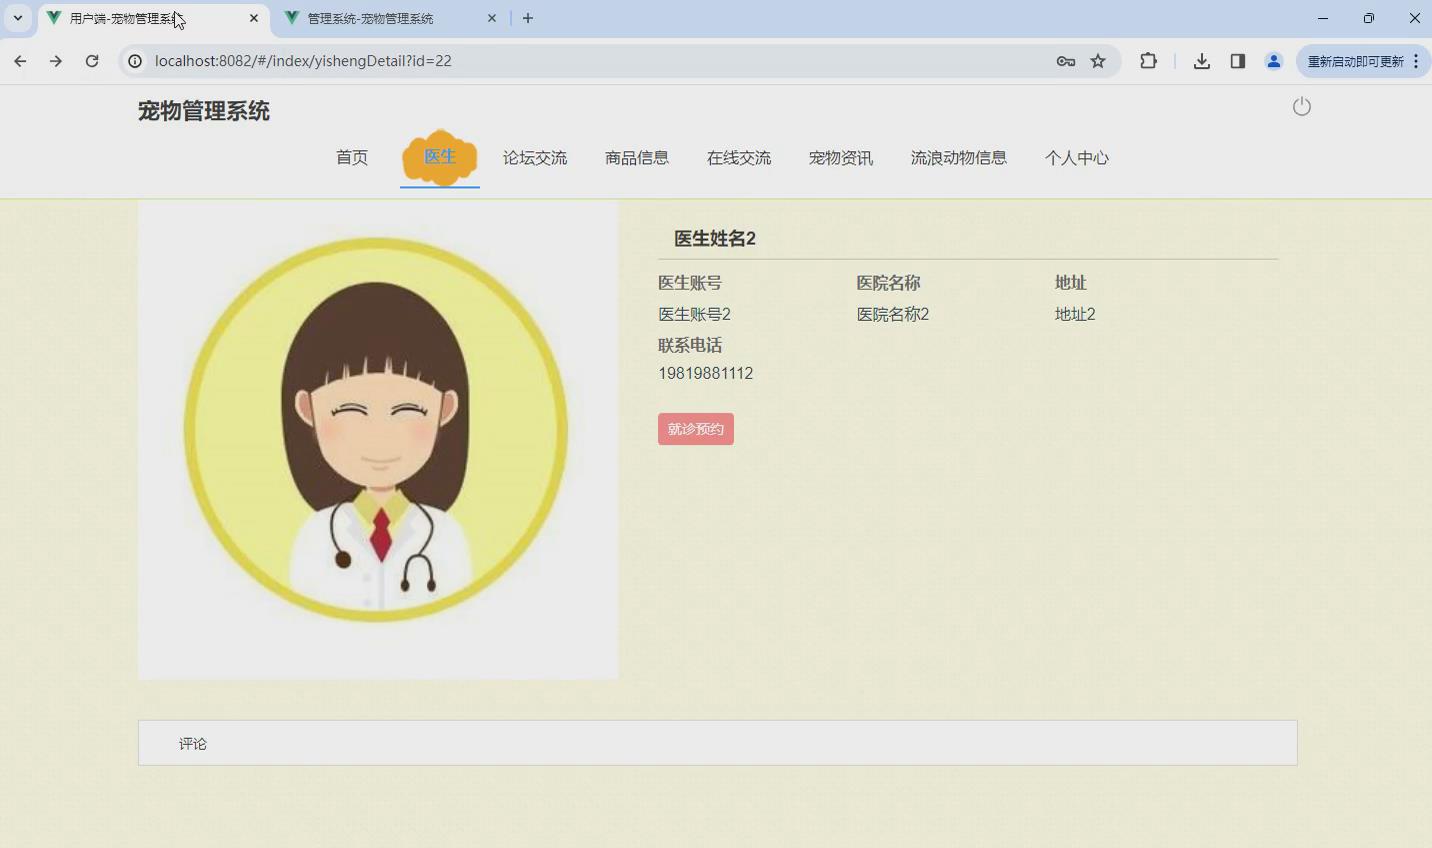The width and height of the screenshot is (1432, 848).
Task: Open the 论坛交流 section
Action: point(535,157)
